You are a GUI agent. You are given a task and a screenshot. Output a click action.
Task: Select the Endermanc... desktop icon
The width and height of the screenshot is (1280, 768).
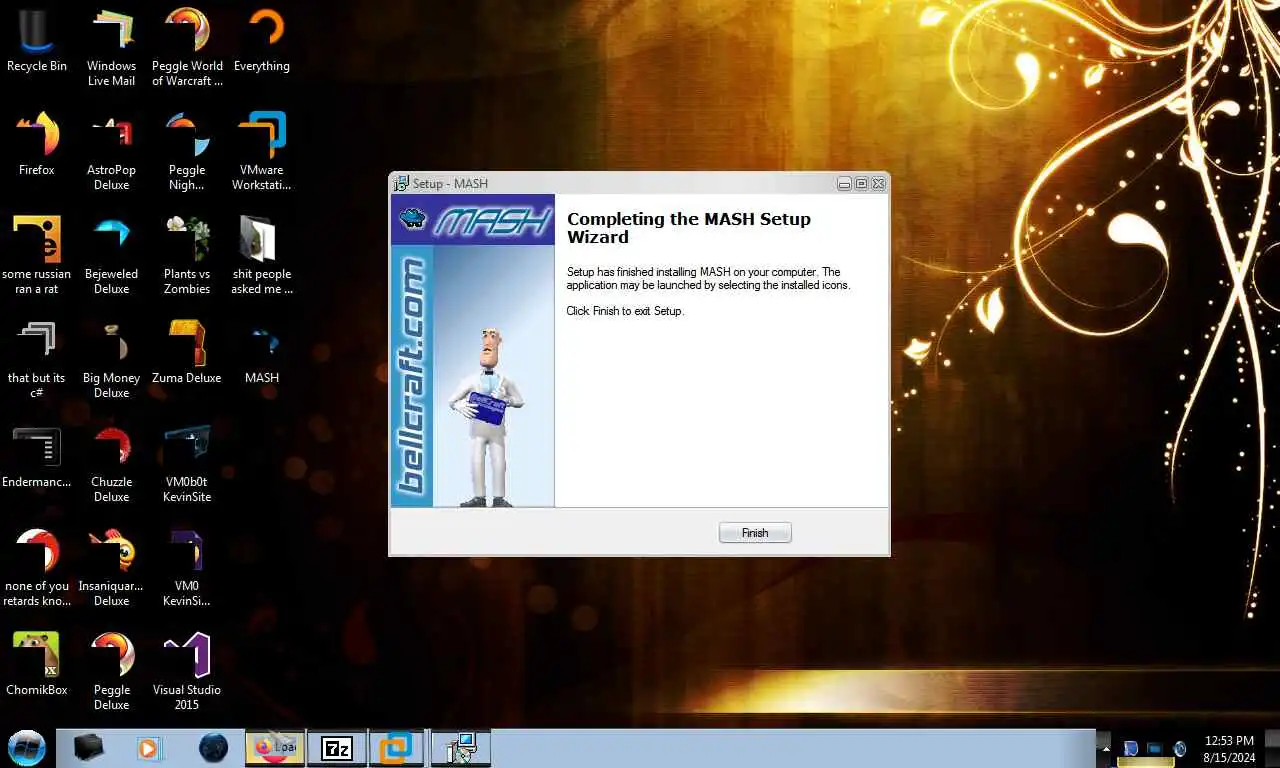pyautogui.click(x=37, y=457)
